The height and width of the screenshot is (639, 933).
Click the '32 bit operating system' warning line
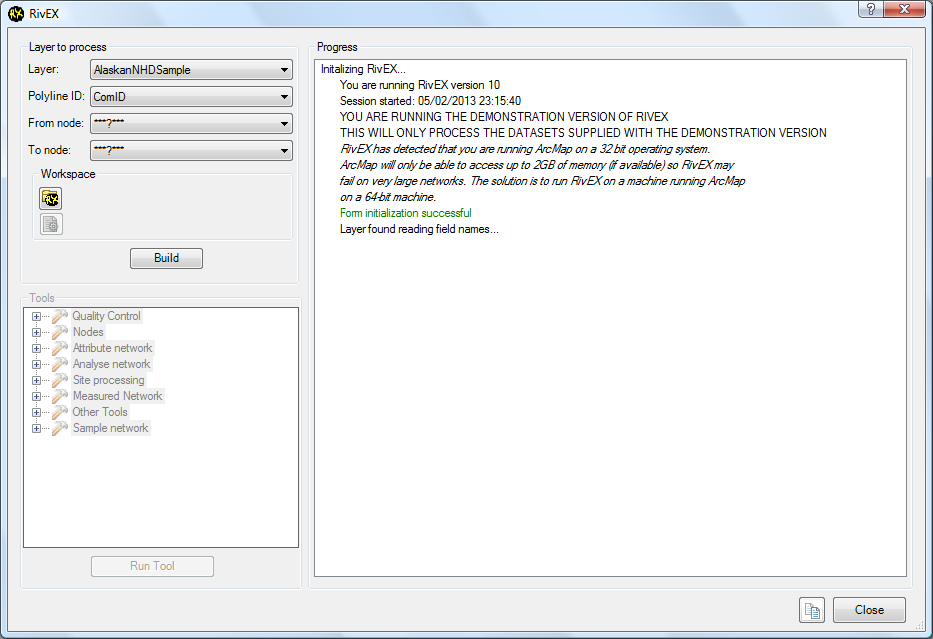pos(525,149)
